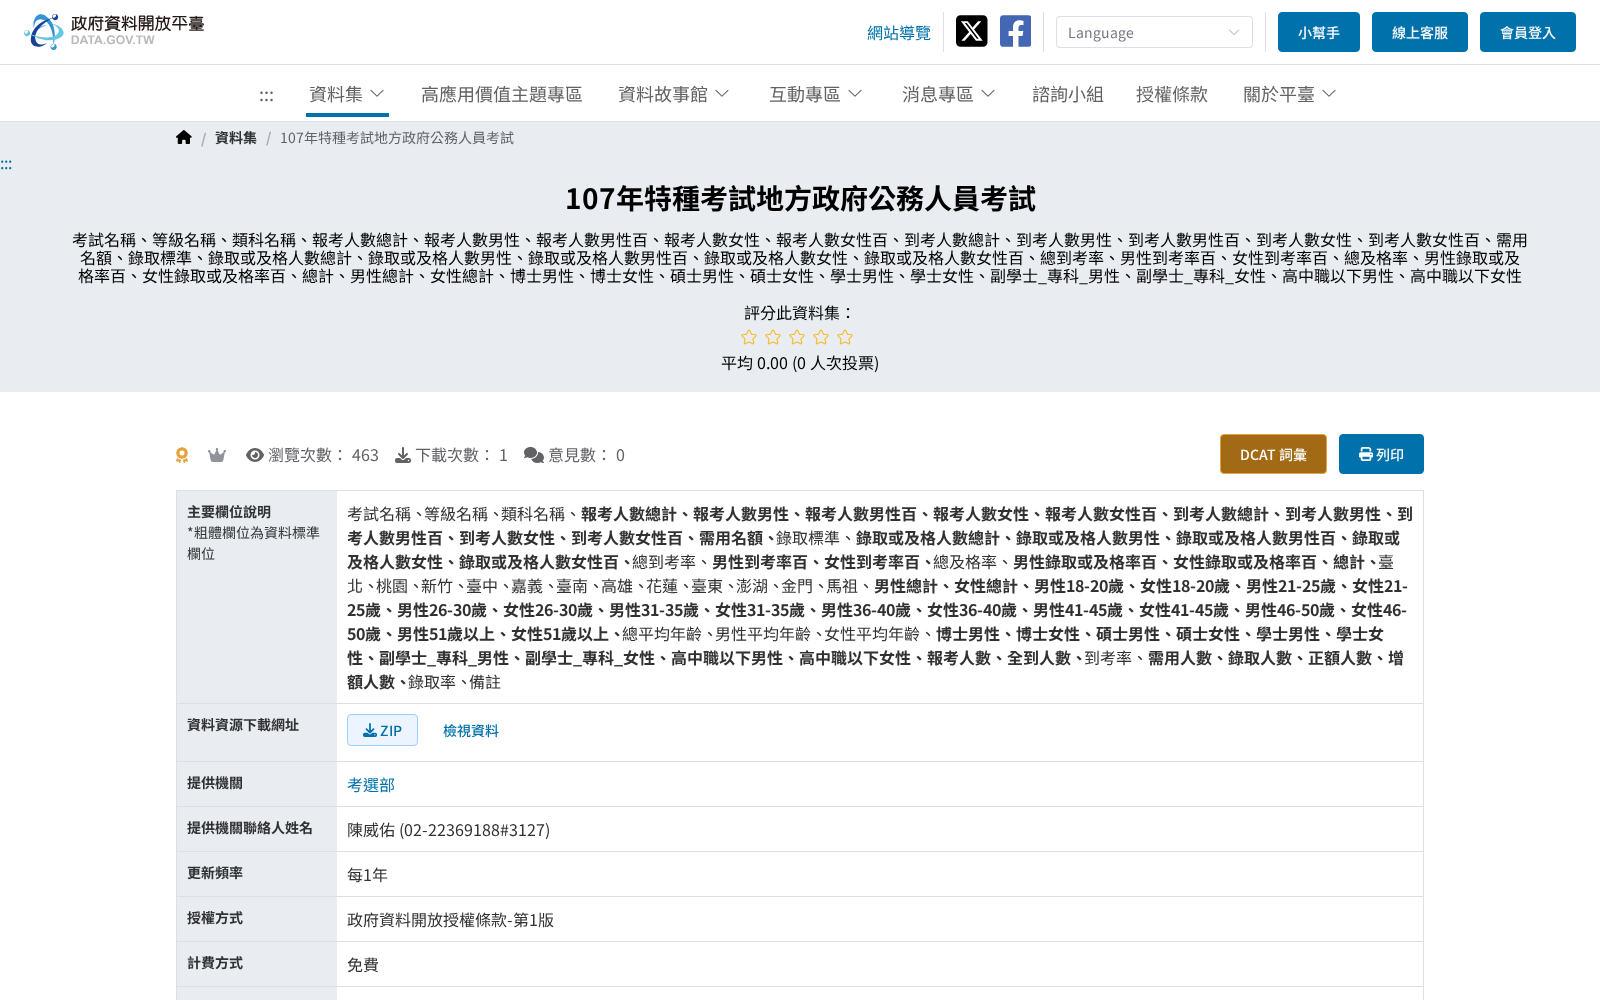This screenshot has width=1600, height=1000.
Task: Click the 資料資源下載網址 row label
Action: pos(243,725)
